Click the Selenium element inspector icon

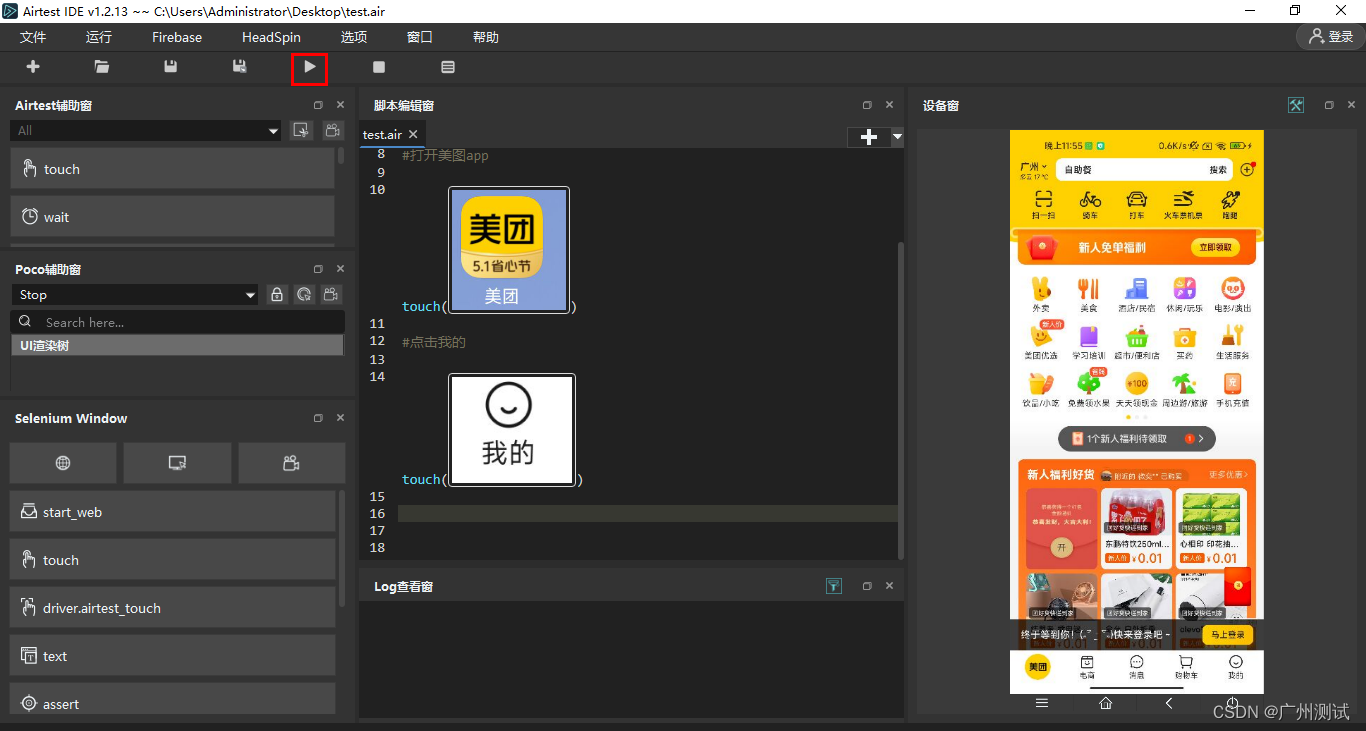[x=177, y=463]
